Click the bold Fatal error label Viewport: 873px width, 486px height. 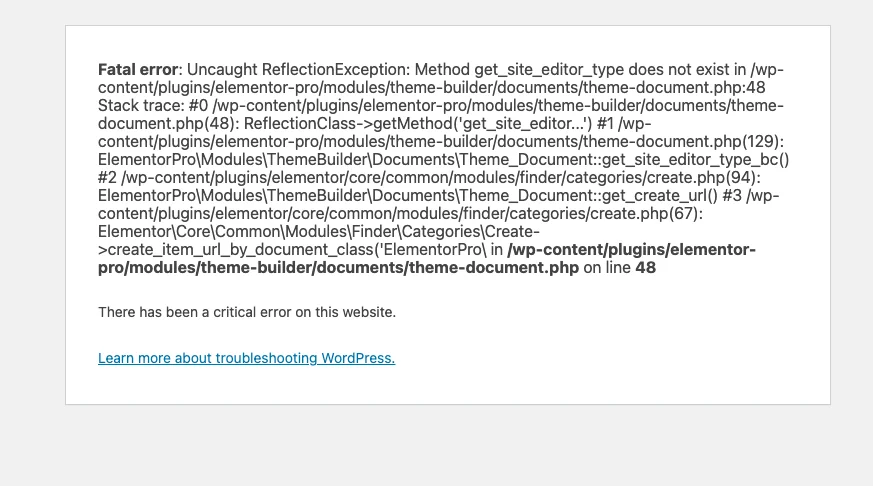[138, 70]
